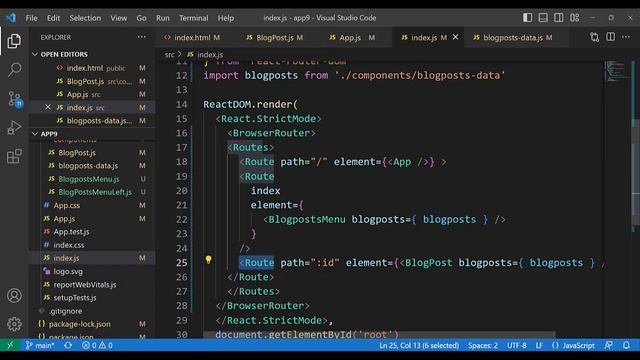Click feedback icon in status bar
The width and height of the screenshot is (640, 360).
(x=609, y=345)
